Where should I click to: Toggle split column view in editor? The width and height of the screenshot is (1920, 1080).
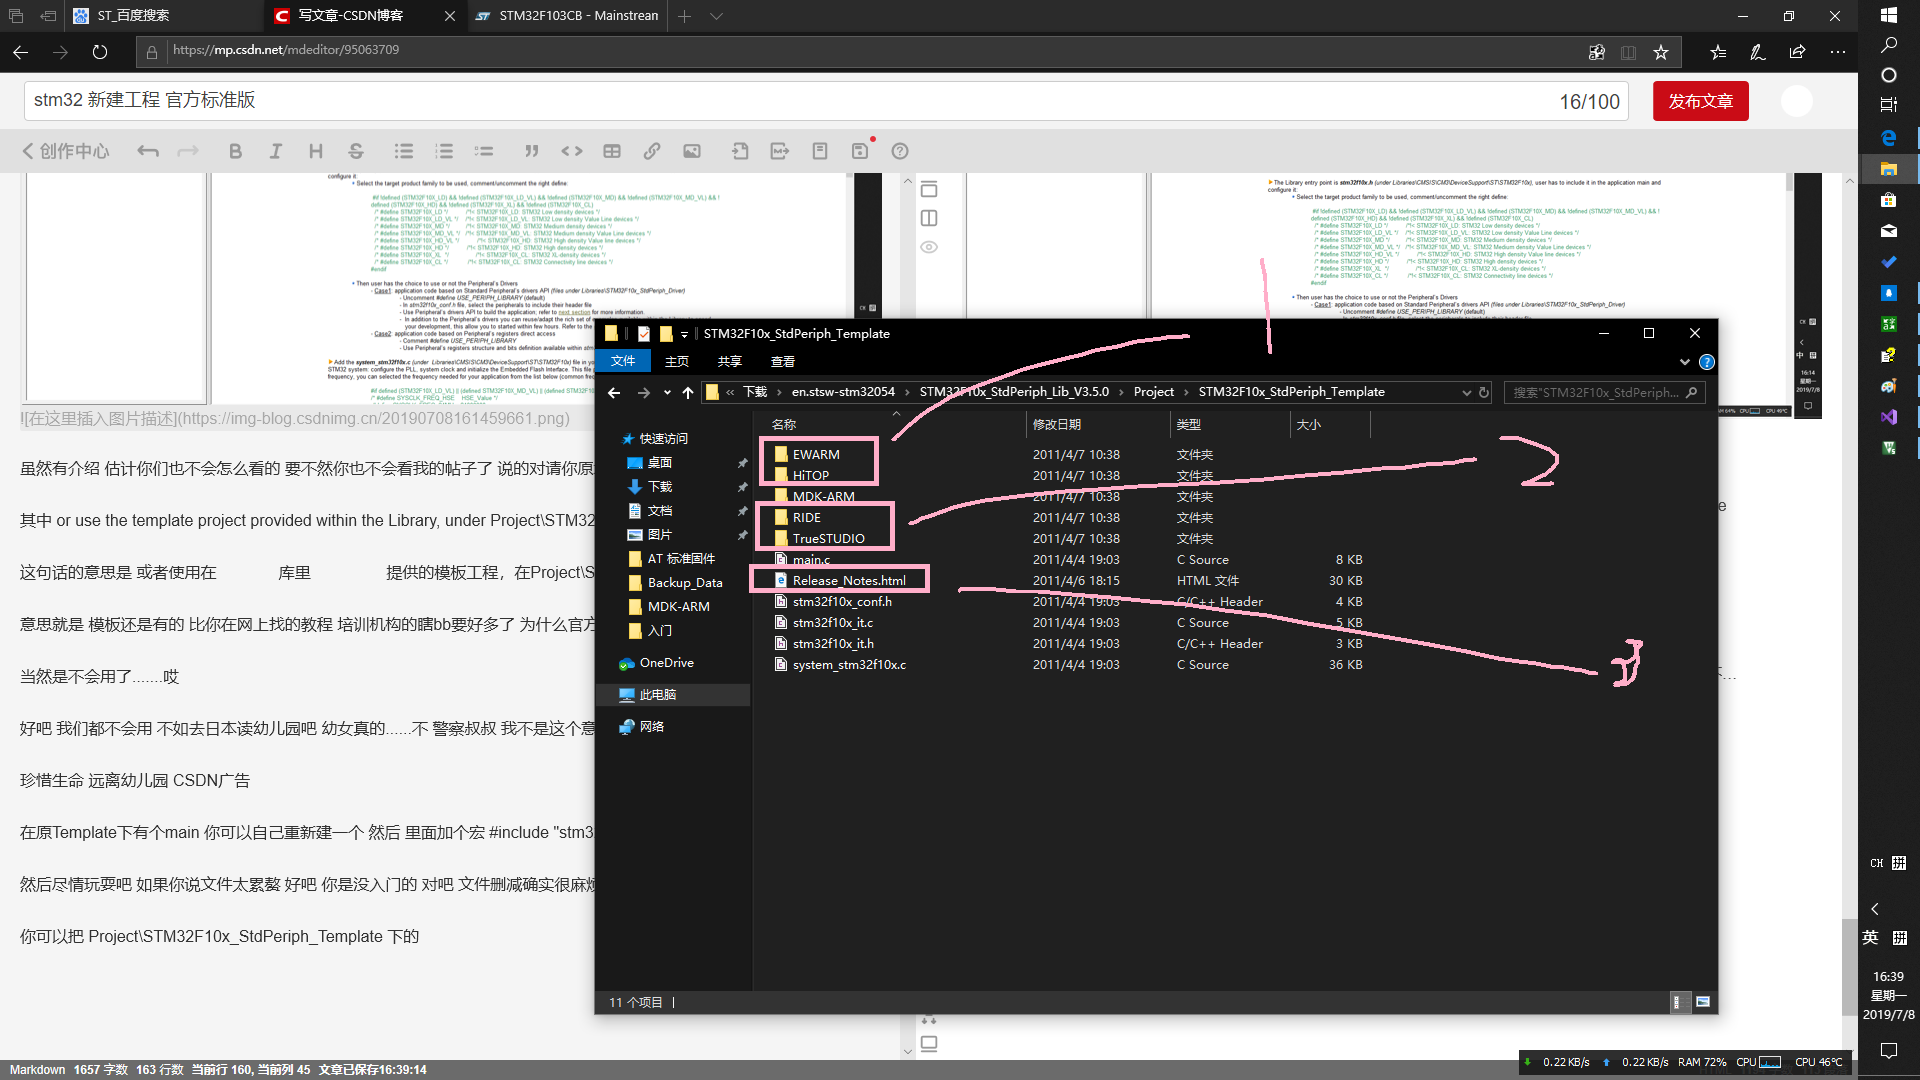pyautogui.click(x=929, y=218)
